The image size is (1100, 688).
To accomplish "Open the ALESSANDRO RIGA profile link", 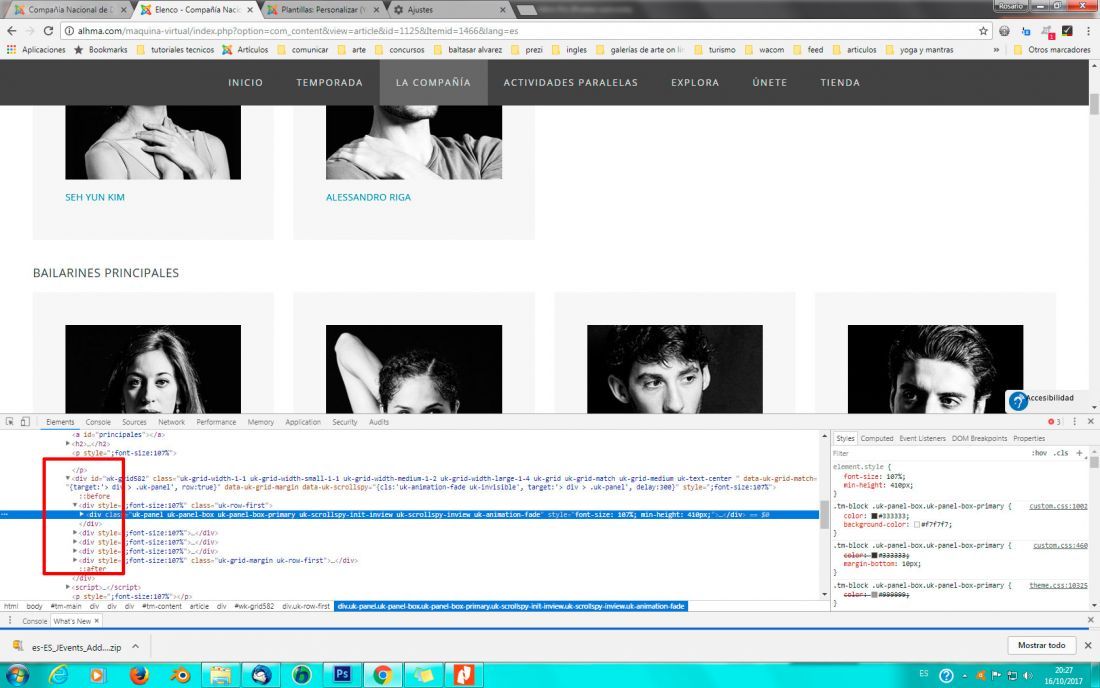I will [x=368, y=198].
